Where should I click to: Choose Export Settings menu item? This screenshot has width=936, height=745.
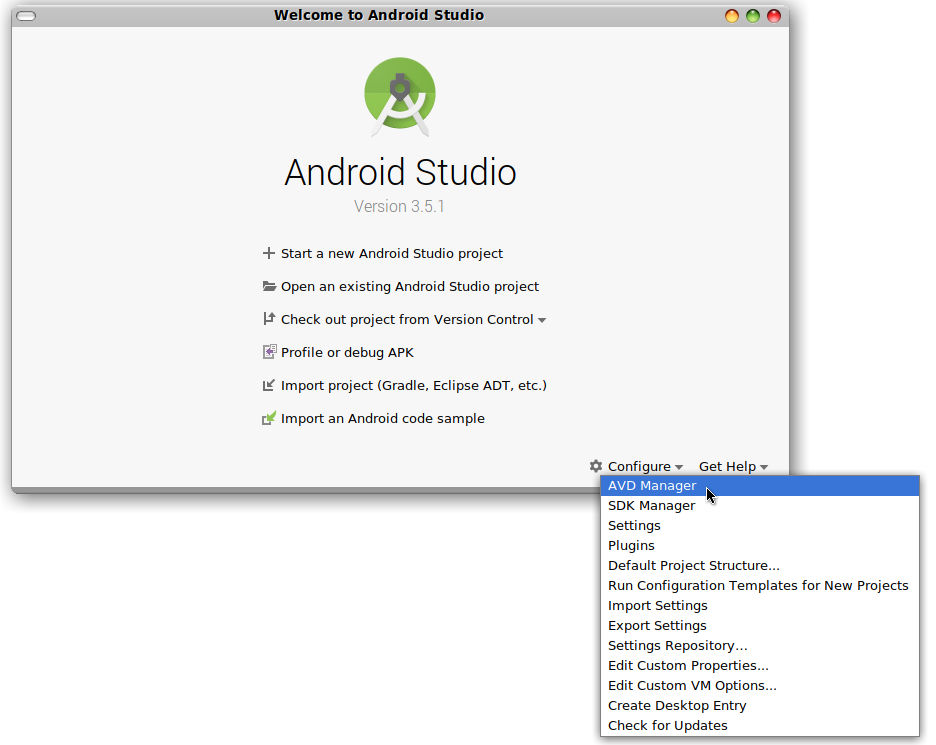click(760, 626)
